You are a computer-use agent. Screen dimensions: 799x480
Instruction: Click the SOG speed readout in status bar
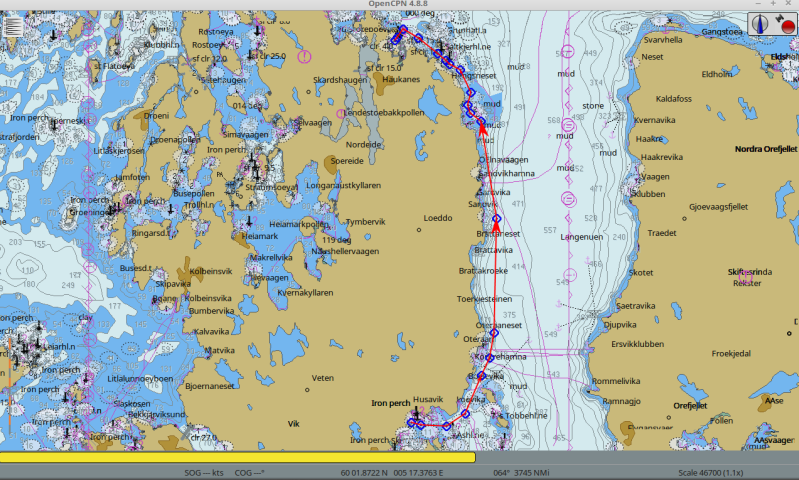(x=207, y=472)
